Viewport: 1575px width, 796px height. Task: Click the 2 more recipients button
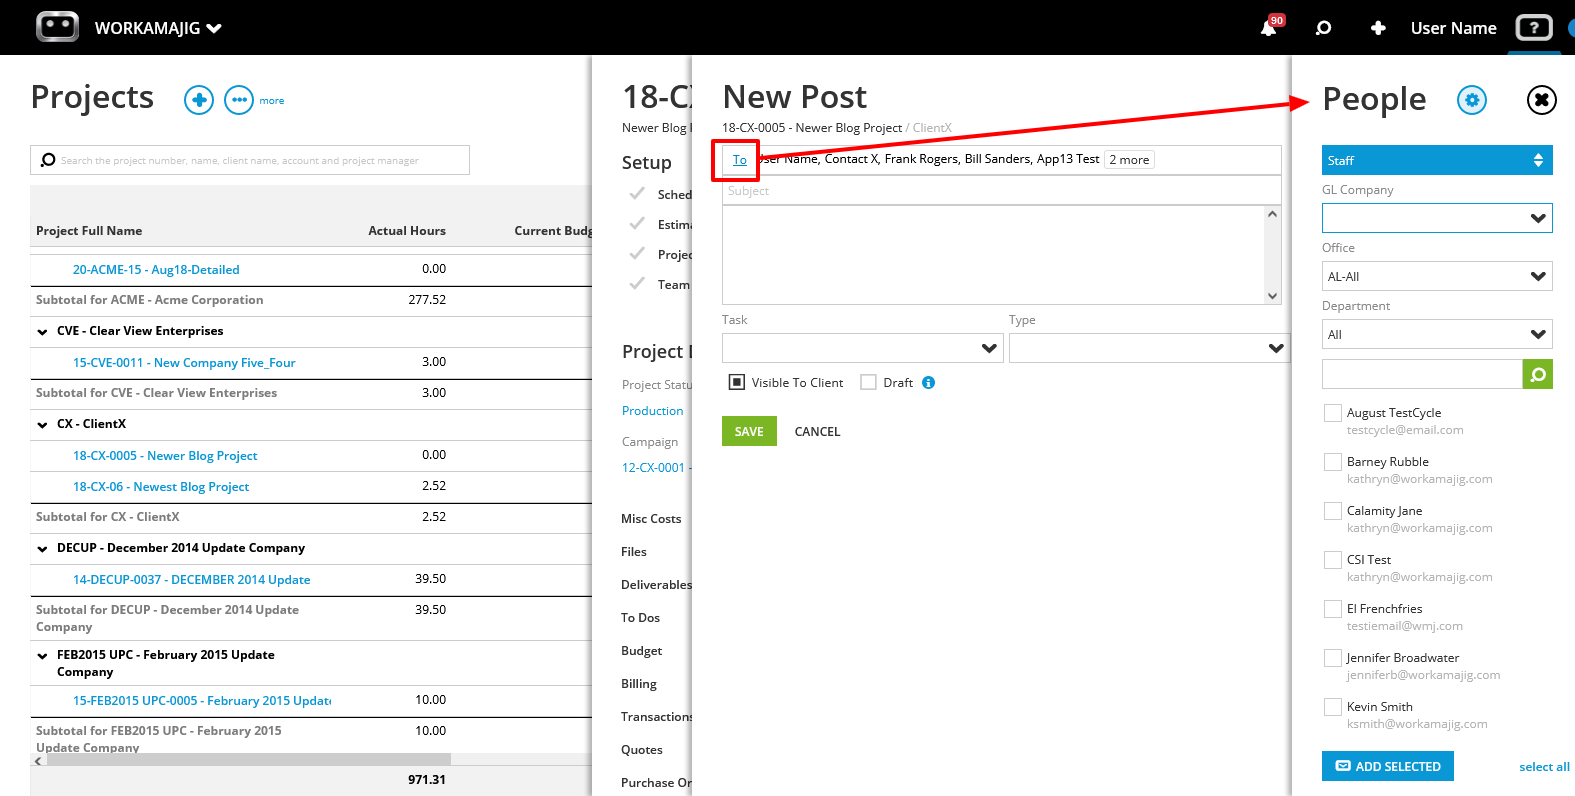pyautogui.click(x=1129, y=160)
